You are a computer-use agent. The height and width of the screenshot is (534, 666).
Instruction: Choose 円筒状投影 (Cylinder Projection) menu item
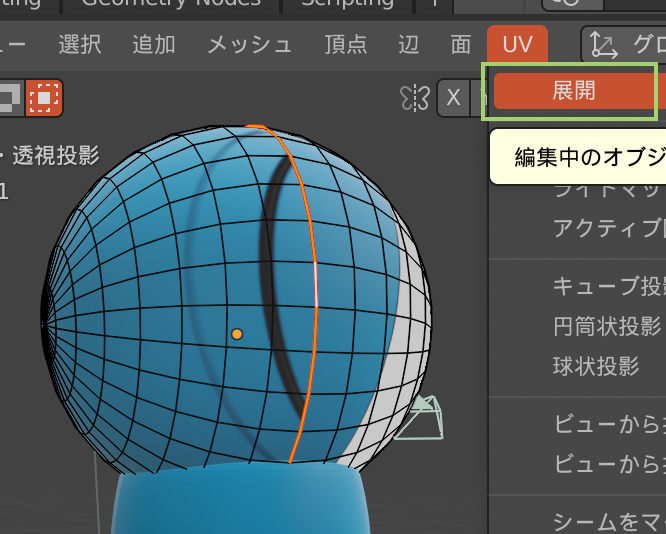pos(607,326)
